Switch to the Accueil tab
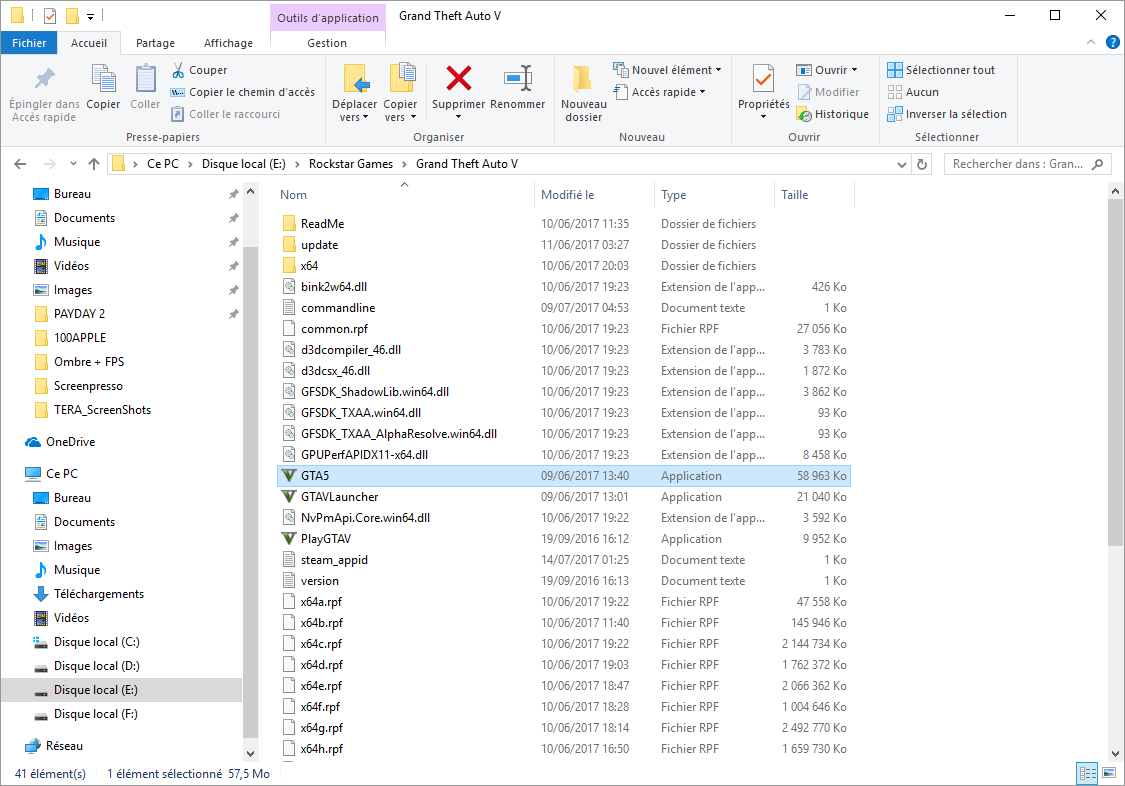 click(89, 43)
